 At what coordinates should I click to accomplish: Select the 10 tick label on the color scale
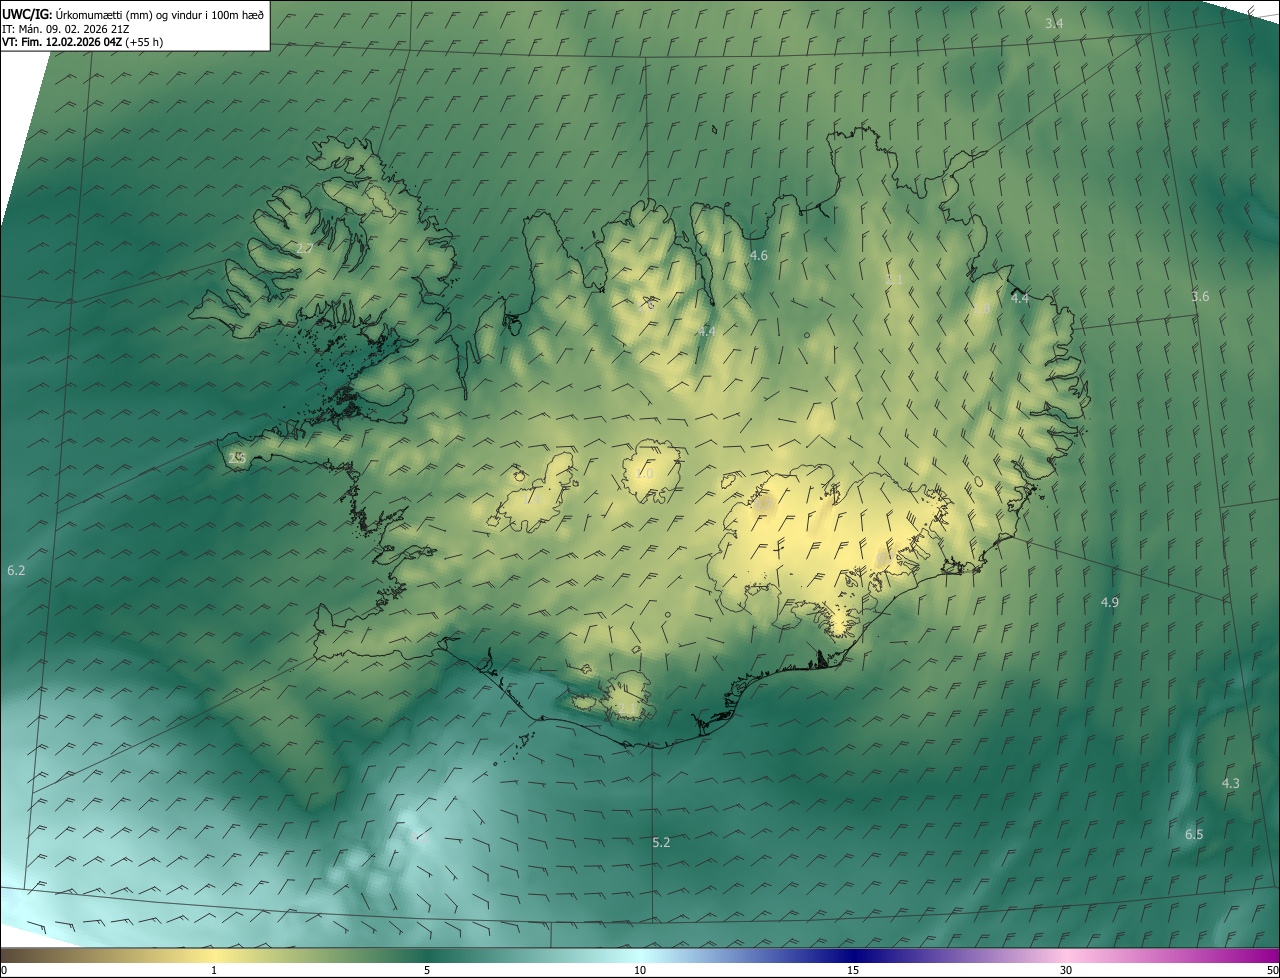point(640,970)
